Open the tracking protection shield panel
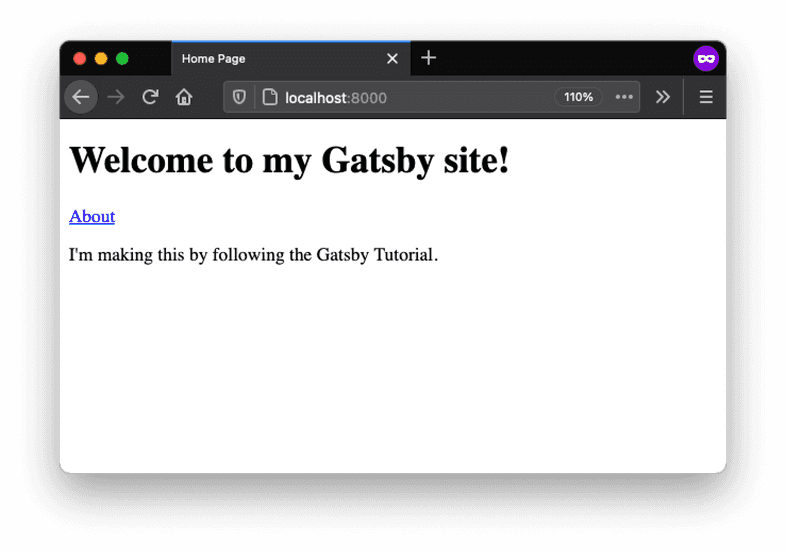This screenshot has width=786, height=552. (x=239, y=97)
